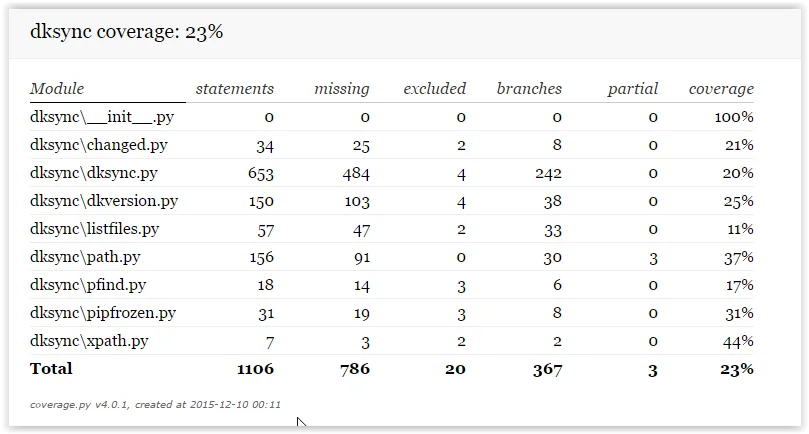The height and width of the screenshot is (434, 809).
Task: Open the dksync\xpath.py module link
Action: coord(89,341)
